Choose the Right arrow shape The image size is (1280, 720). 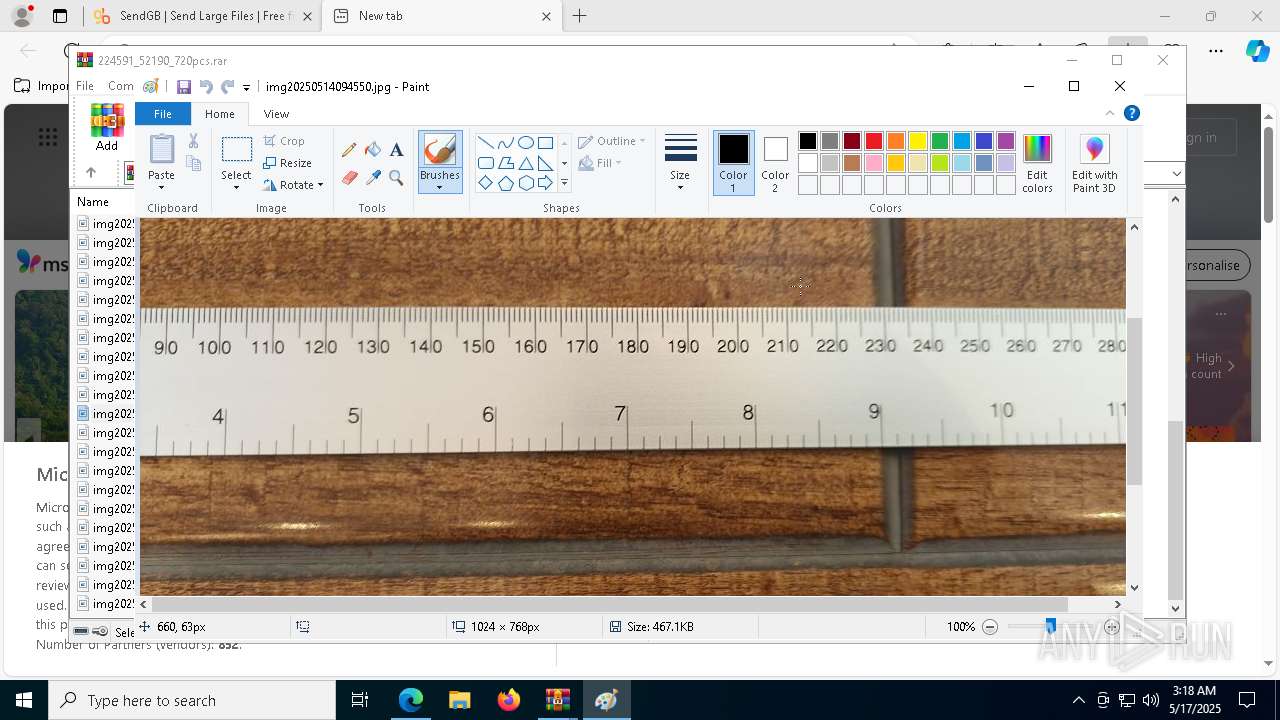(x=545, y=183)
